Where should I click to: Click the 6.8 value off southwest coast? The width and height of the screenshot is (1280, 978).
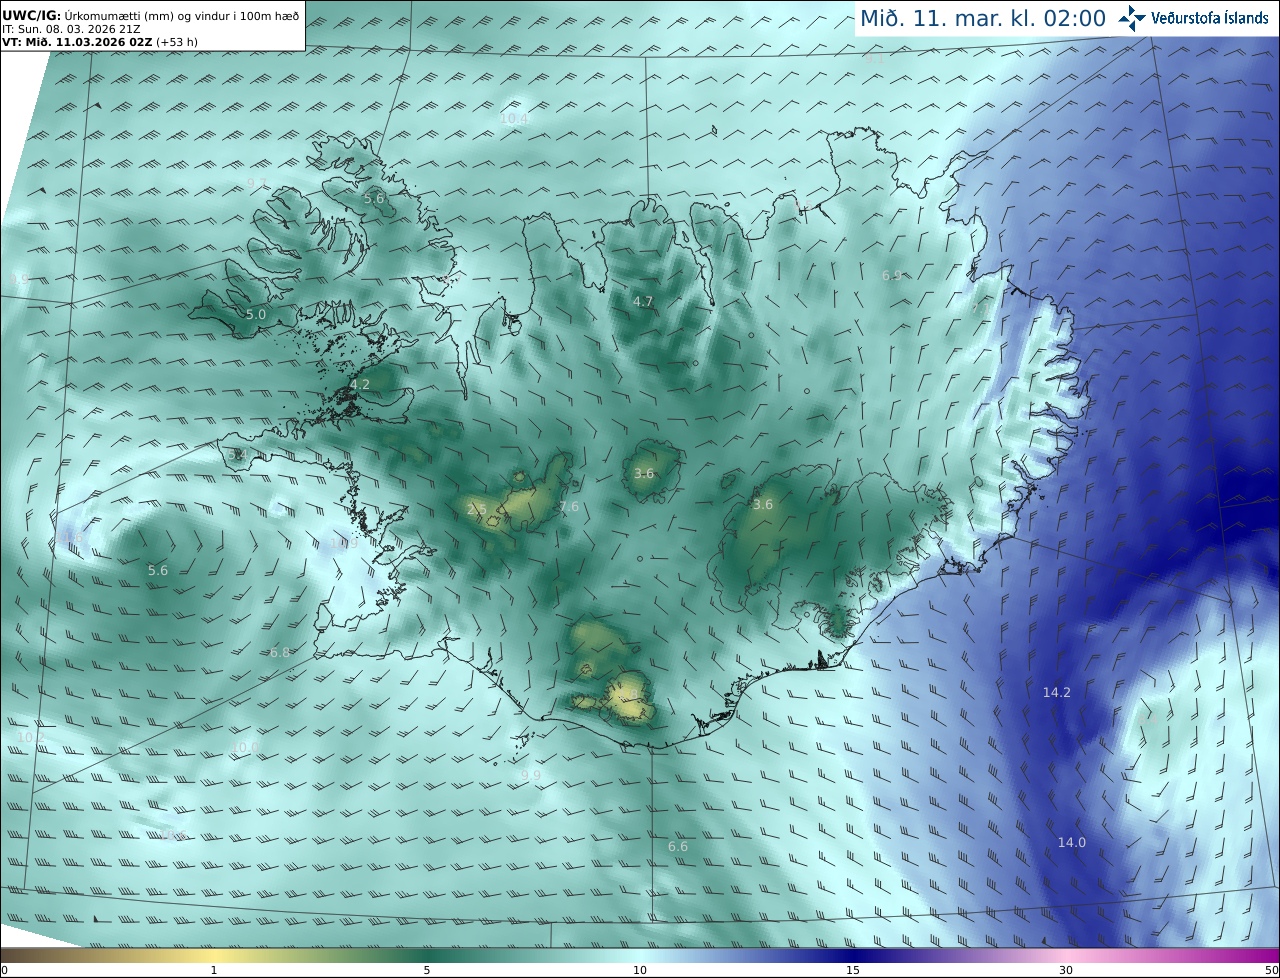point(280,652)
